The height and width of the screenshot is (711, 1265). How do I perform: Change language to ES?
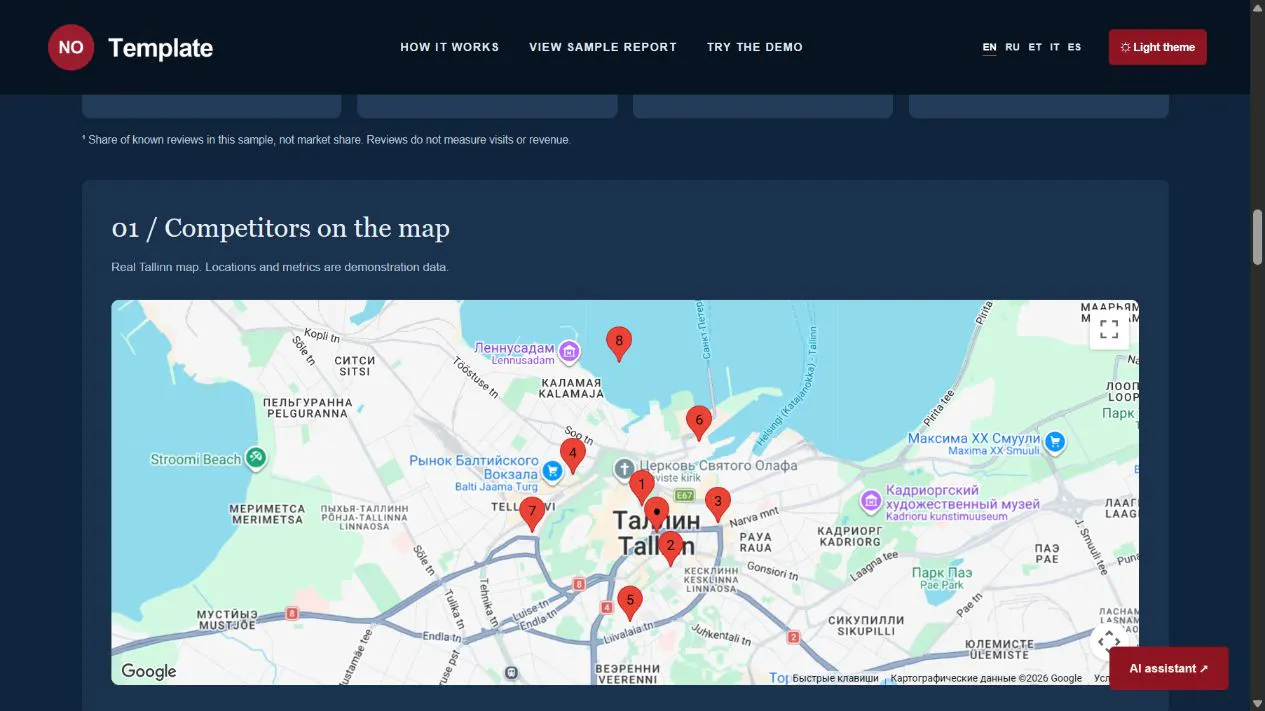click(1074, 47)
